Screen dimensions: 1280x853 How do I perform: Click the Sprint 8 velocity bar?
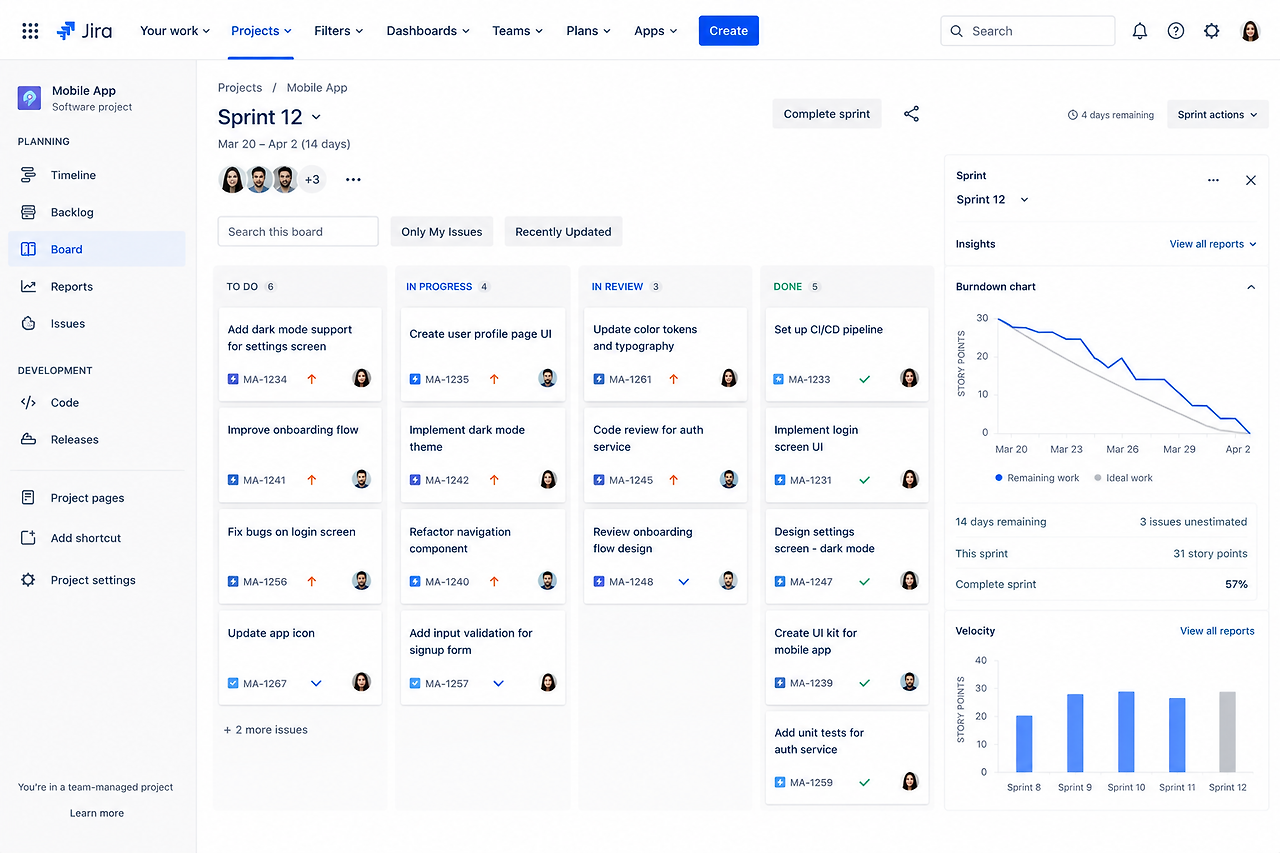pos(1024,744)
